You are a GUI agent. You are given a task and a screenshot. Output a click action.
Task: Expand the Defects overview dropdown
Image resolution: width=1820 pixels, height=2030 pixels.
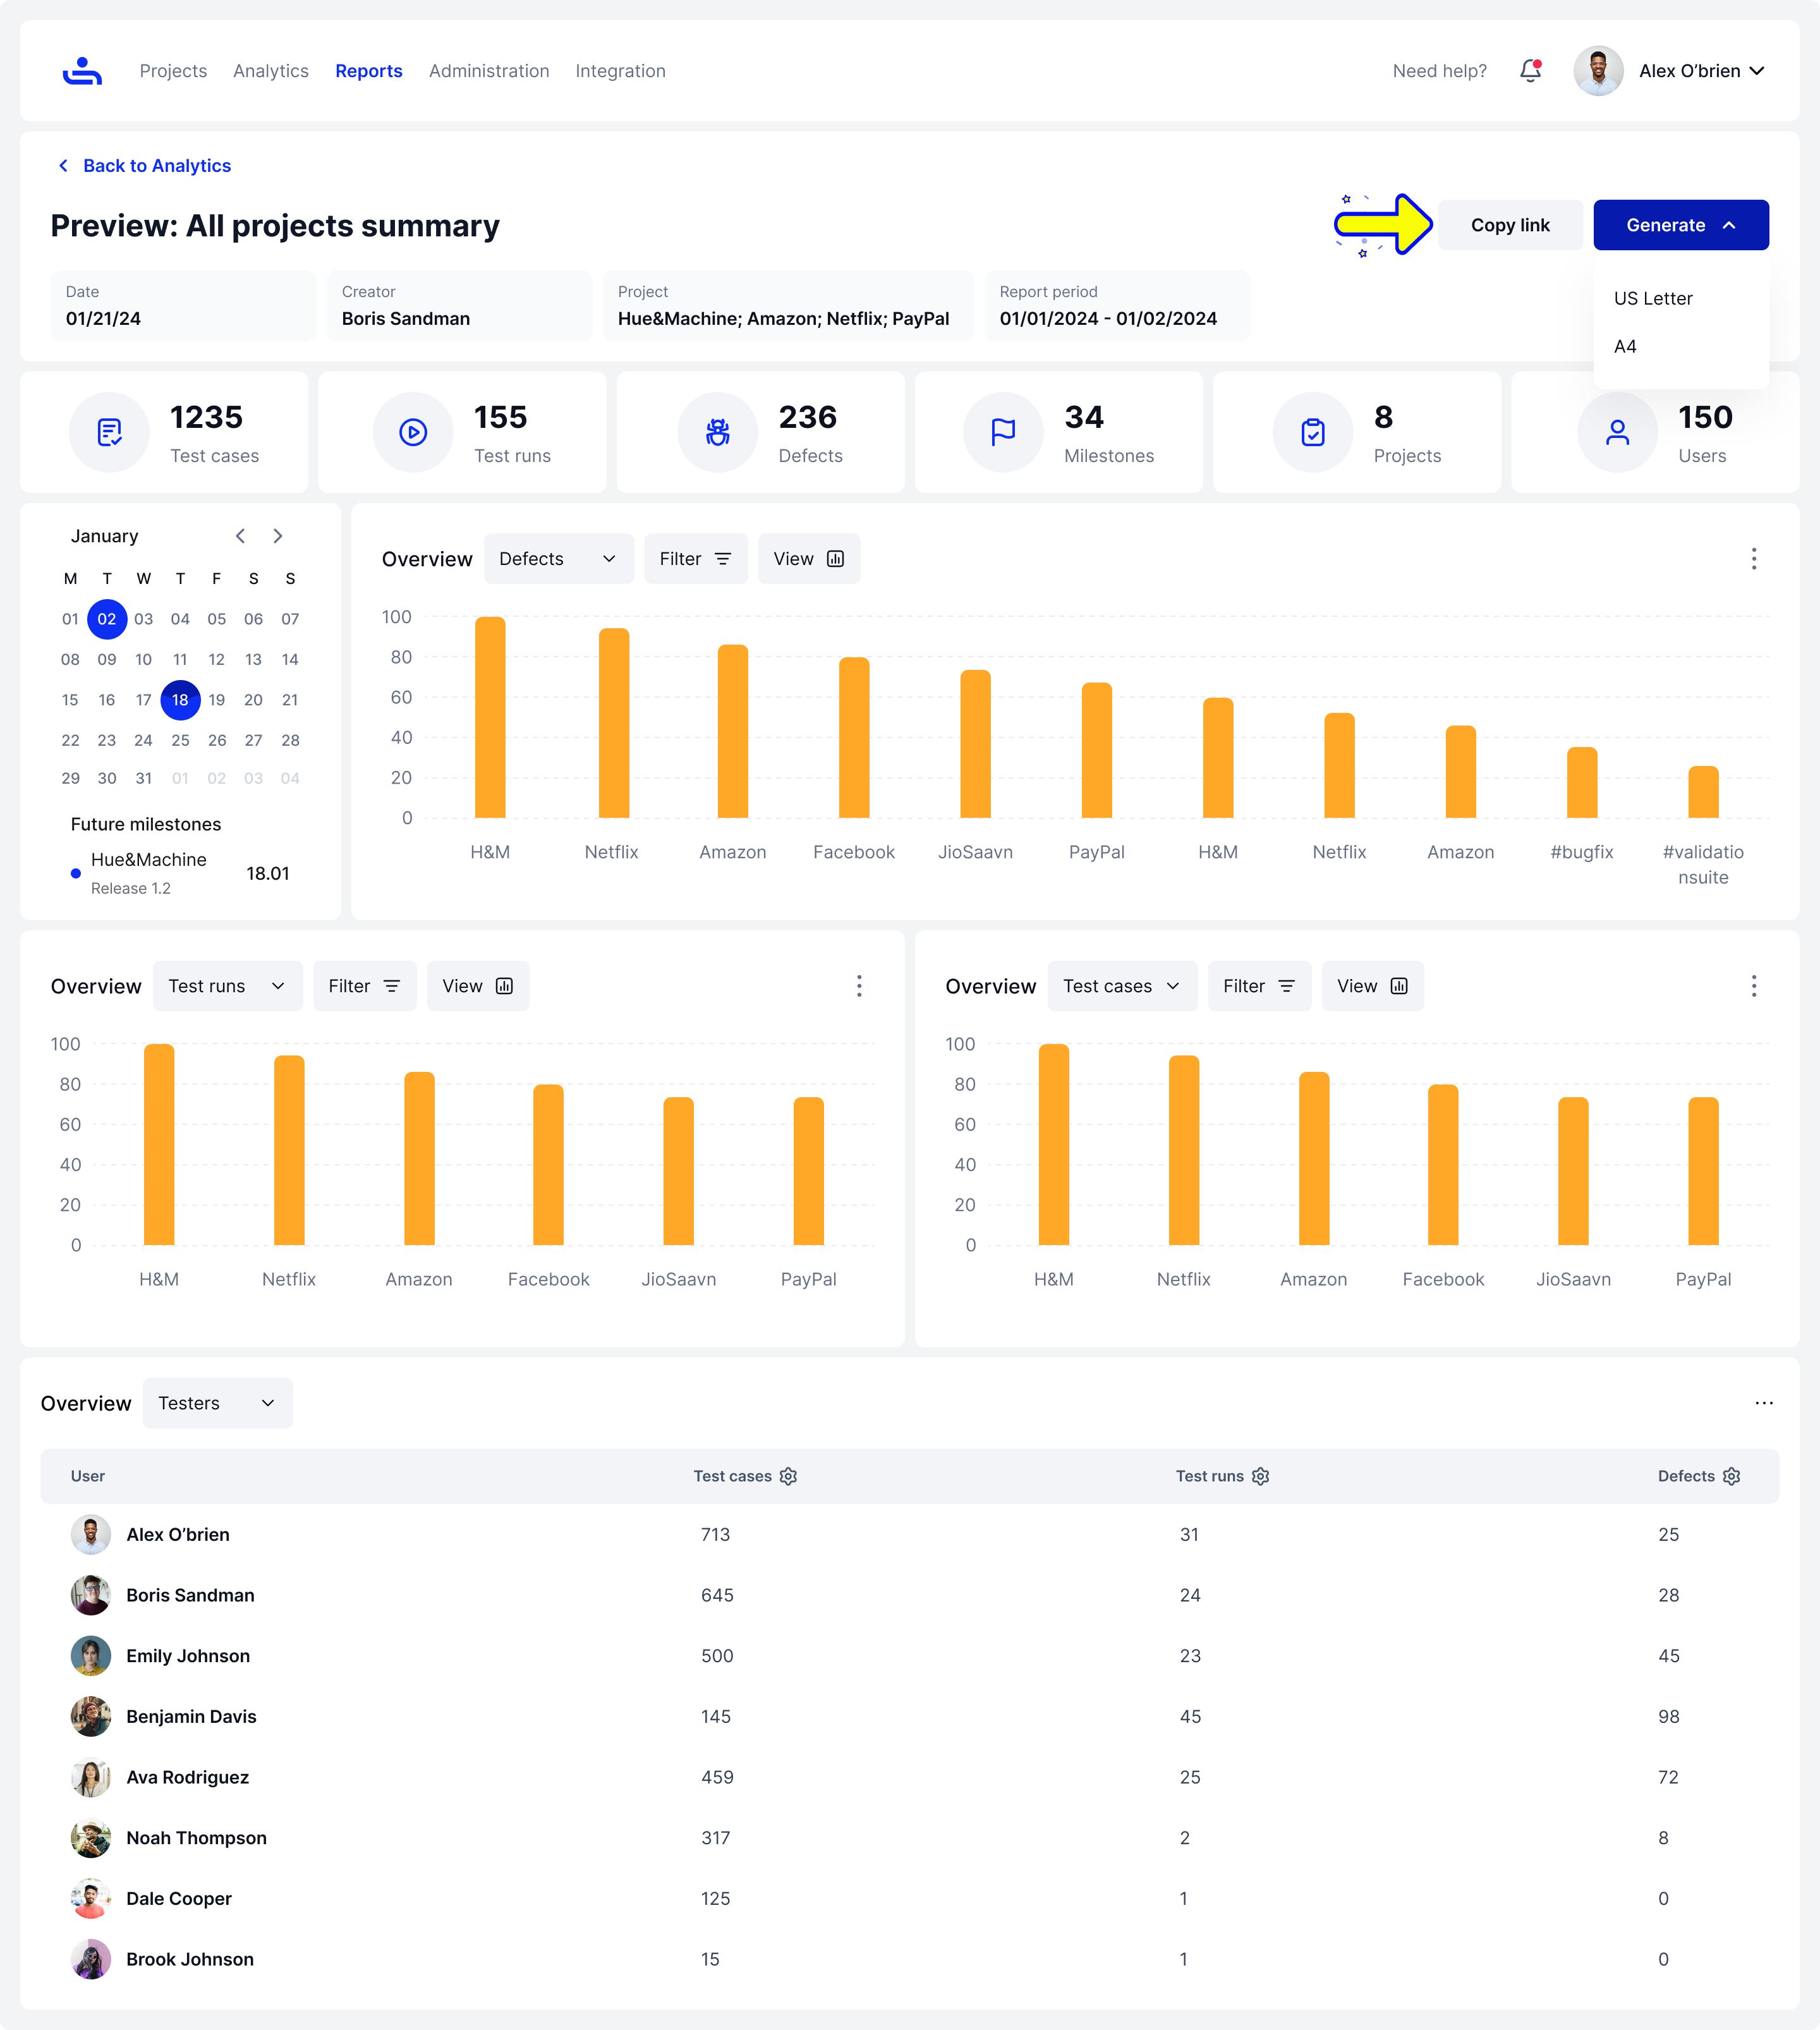pyautogui.click(x=558, y=559)
